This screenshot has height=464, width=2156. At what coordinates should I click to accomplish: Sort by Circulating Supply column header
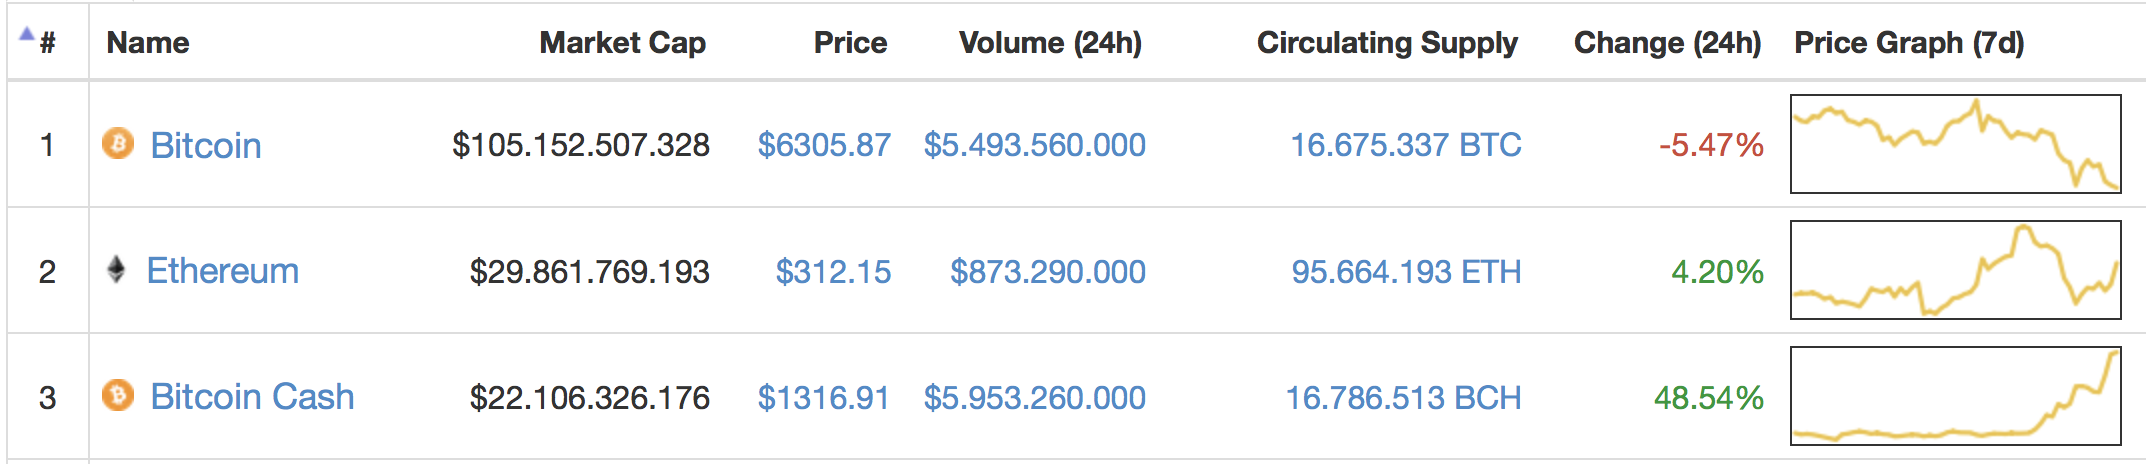[1387, 43]
